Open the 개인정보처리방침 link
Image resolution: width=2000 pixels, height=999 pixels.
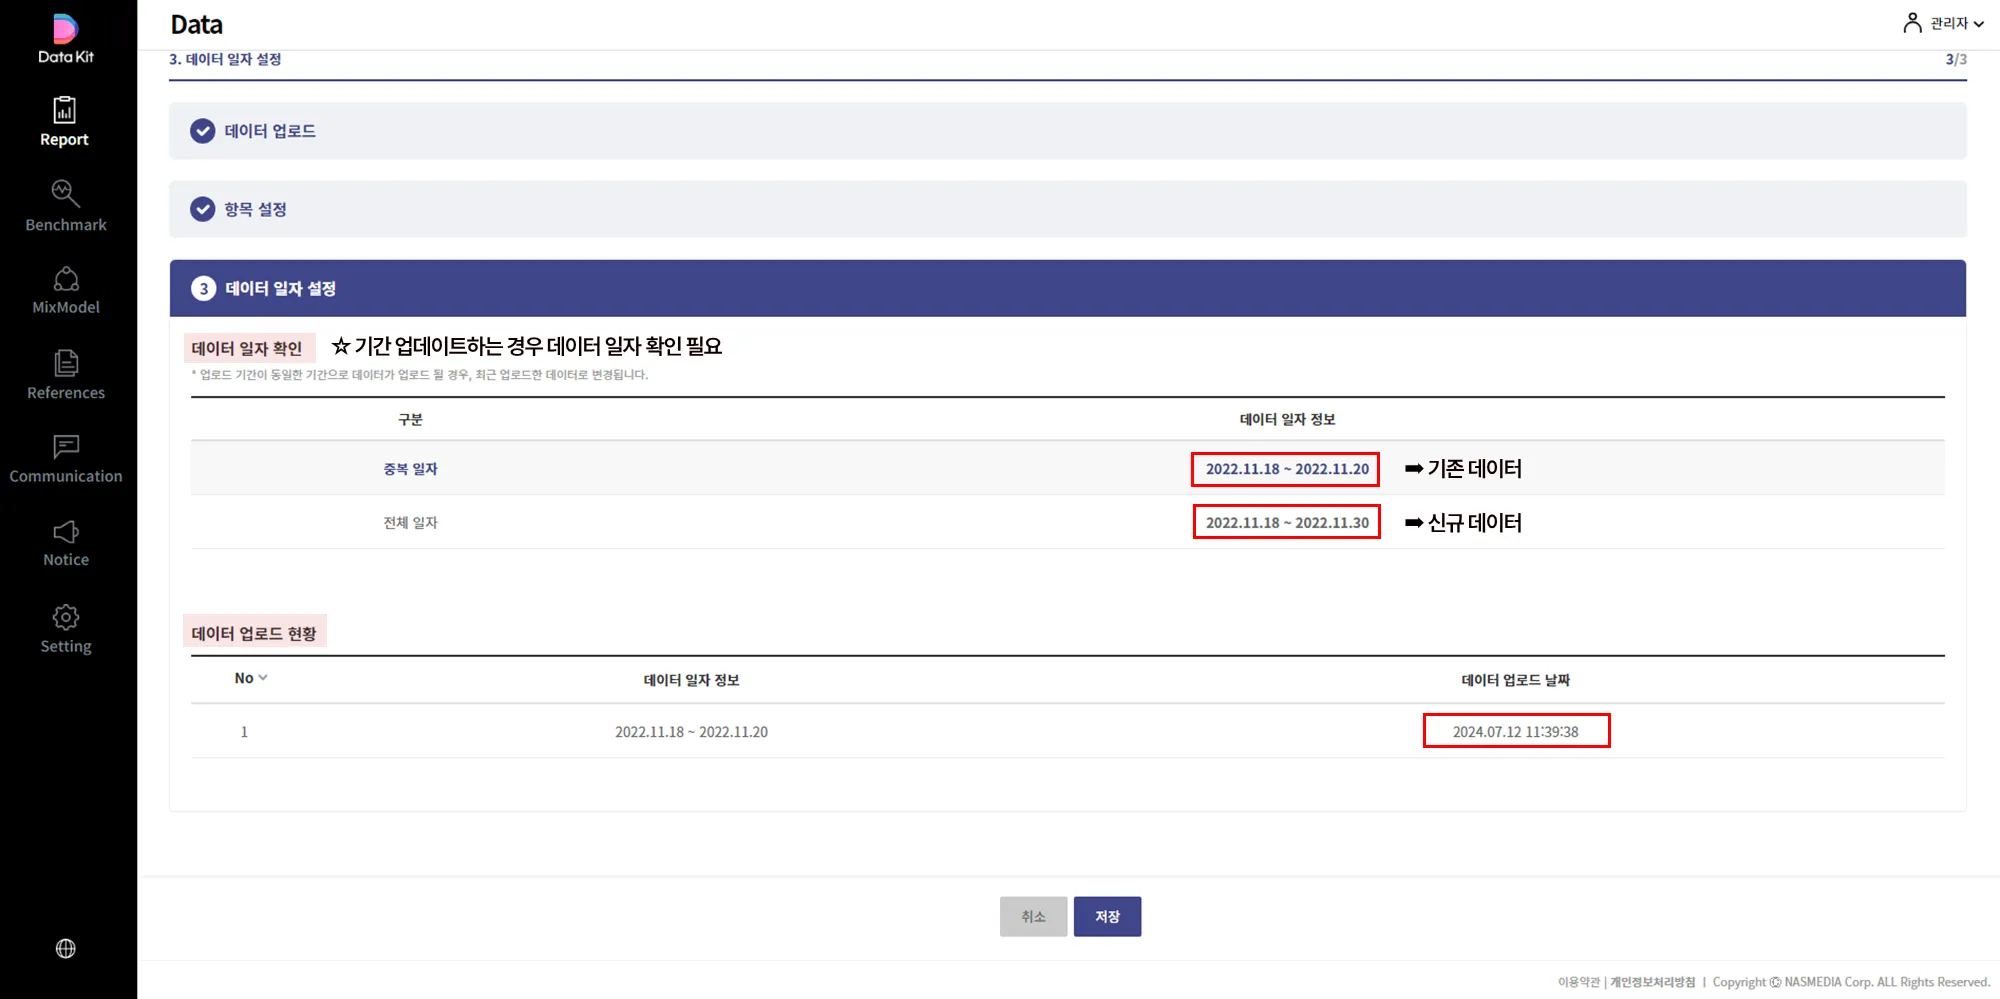pyautogui.click(x=1652, y=982)
